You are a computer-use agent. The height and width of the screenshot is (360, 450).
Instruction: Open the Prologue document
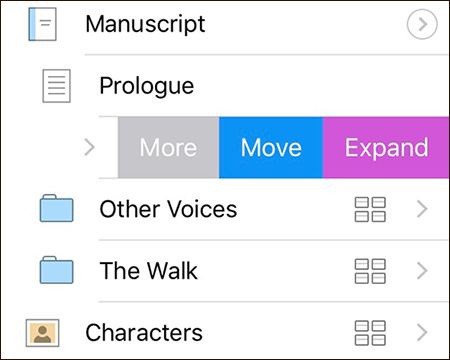tap(147, 86)
